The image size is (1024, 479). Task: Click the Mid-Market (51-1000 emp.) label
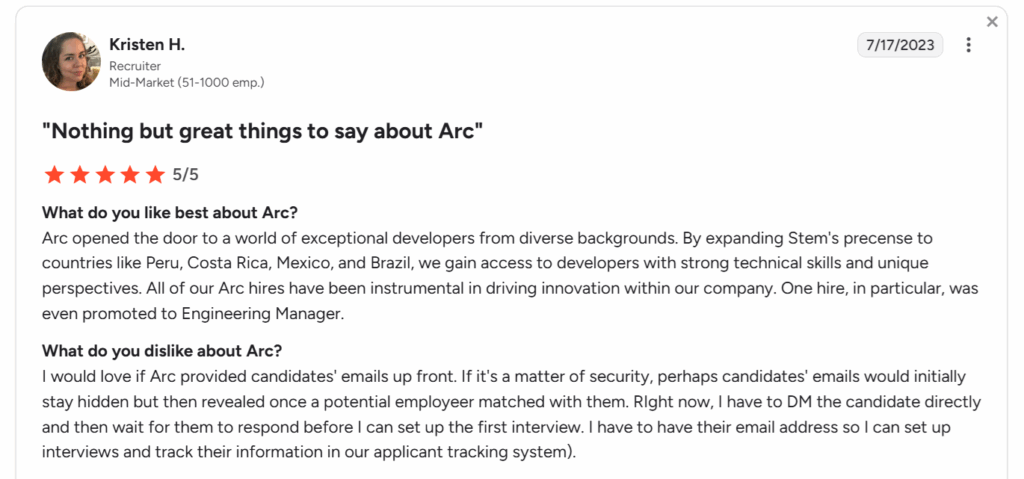coord(187,82)
